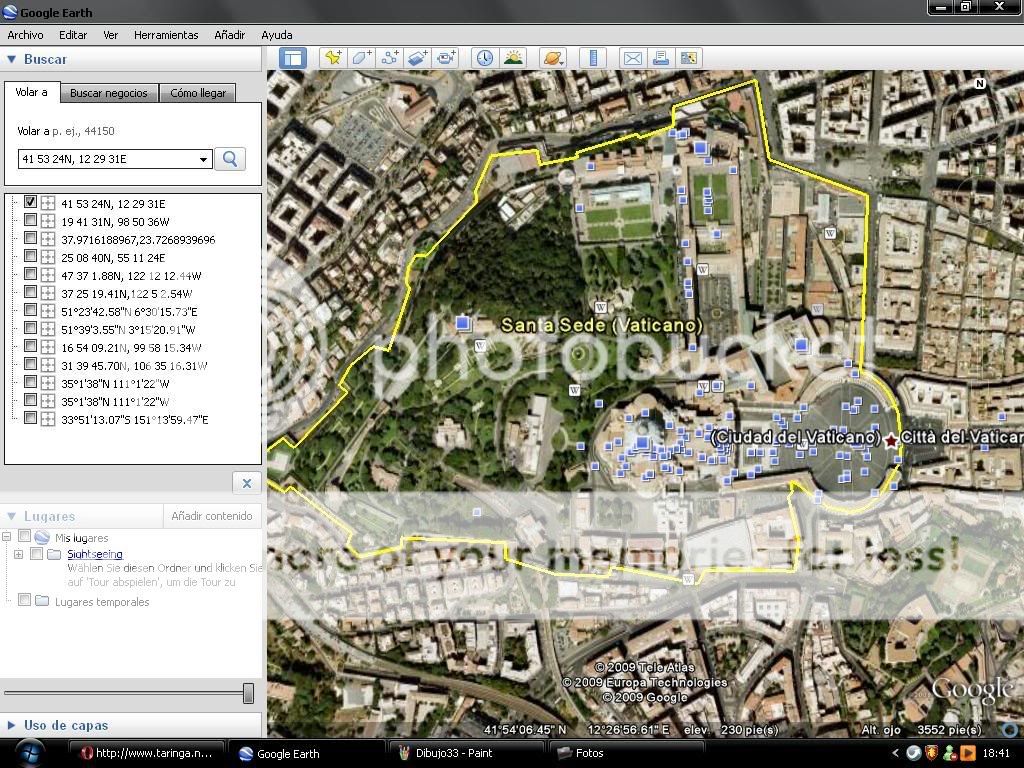The image size is (1024, 768).
Task: Add a placemark with the pushpin tool
Action: [x=332, y=58]
